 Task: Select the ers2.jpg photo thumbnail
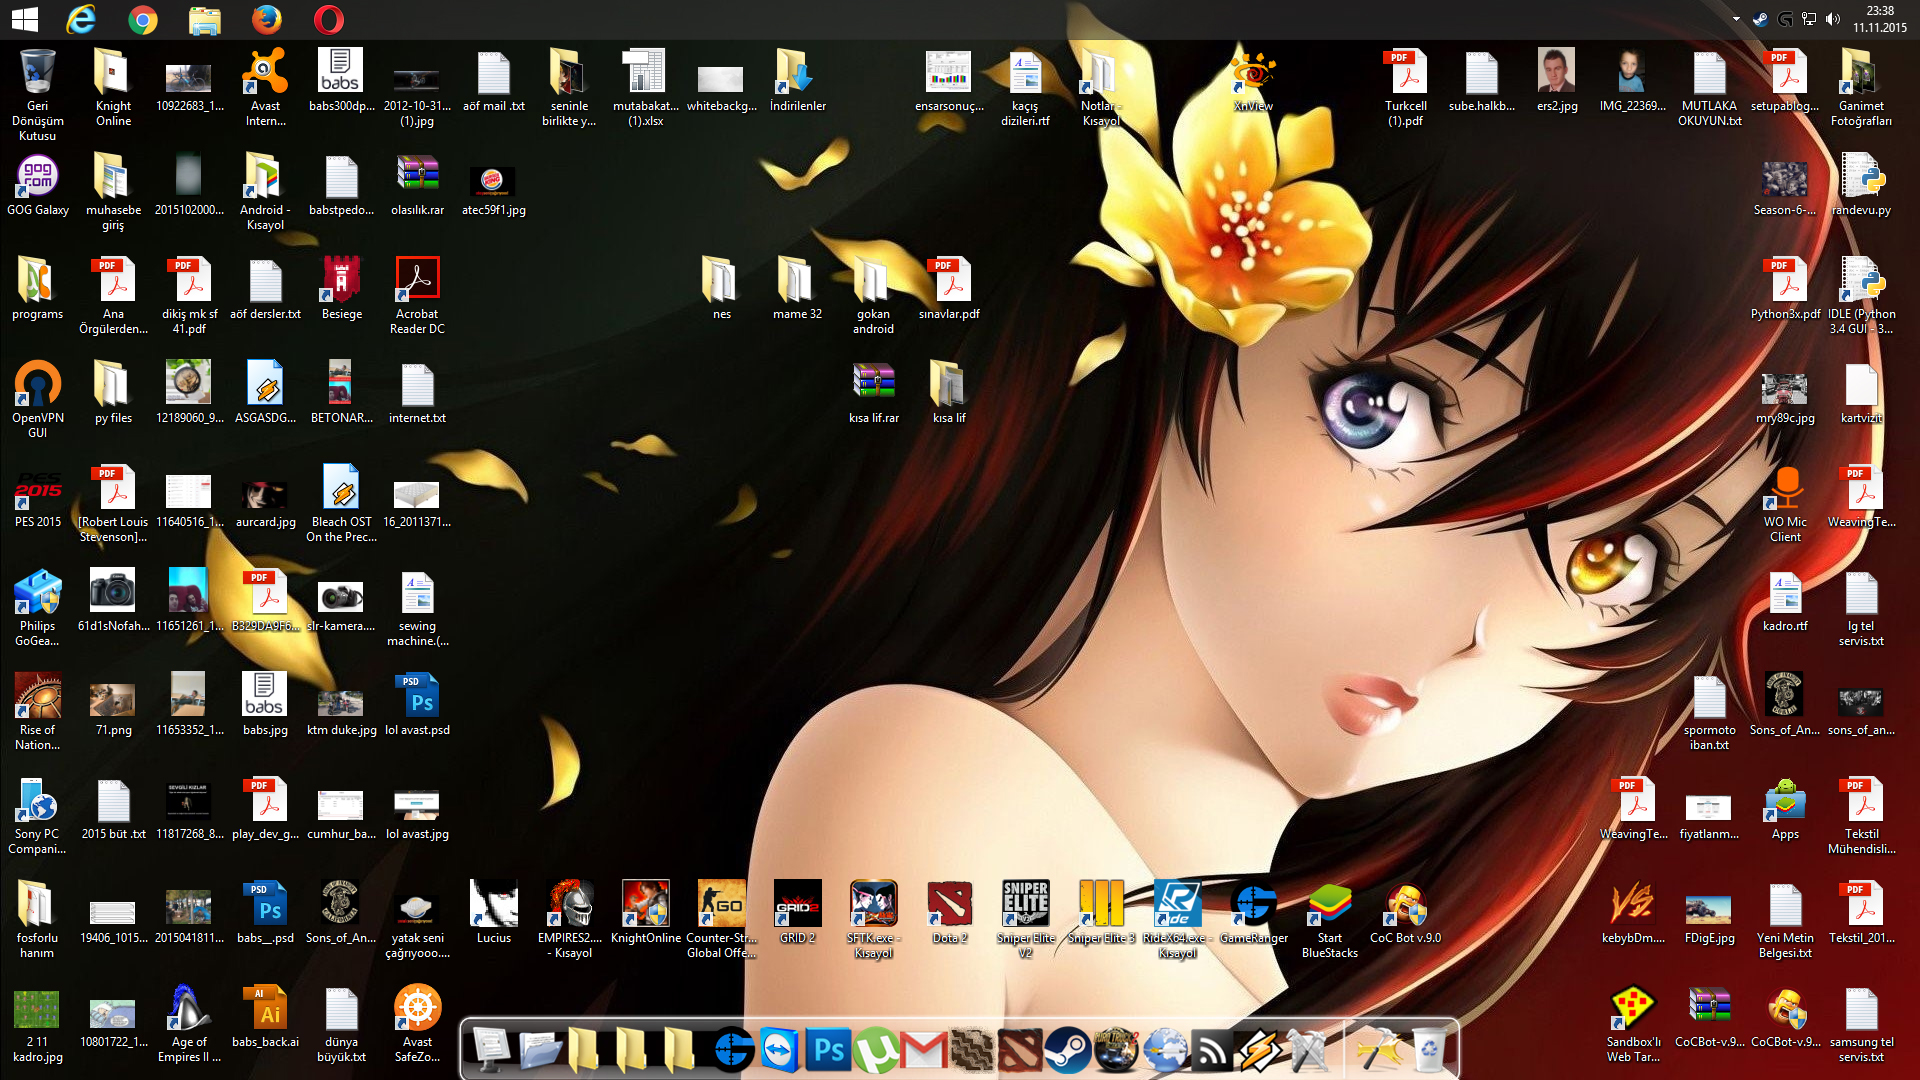(x=1557, y=81)
